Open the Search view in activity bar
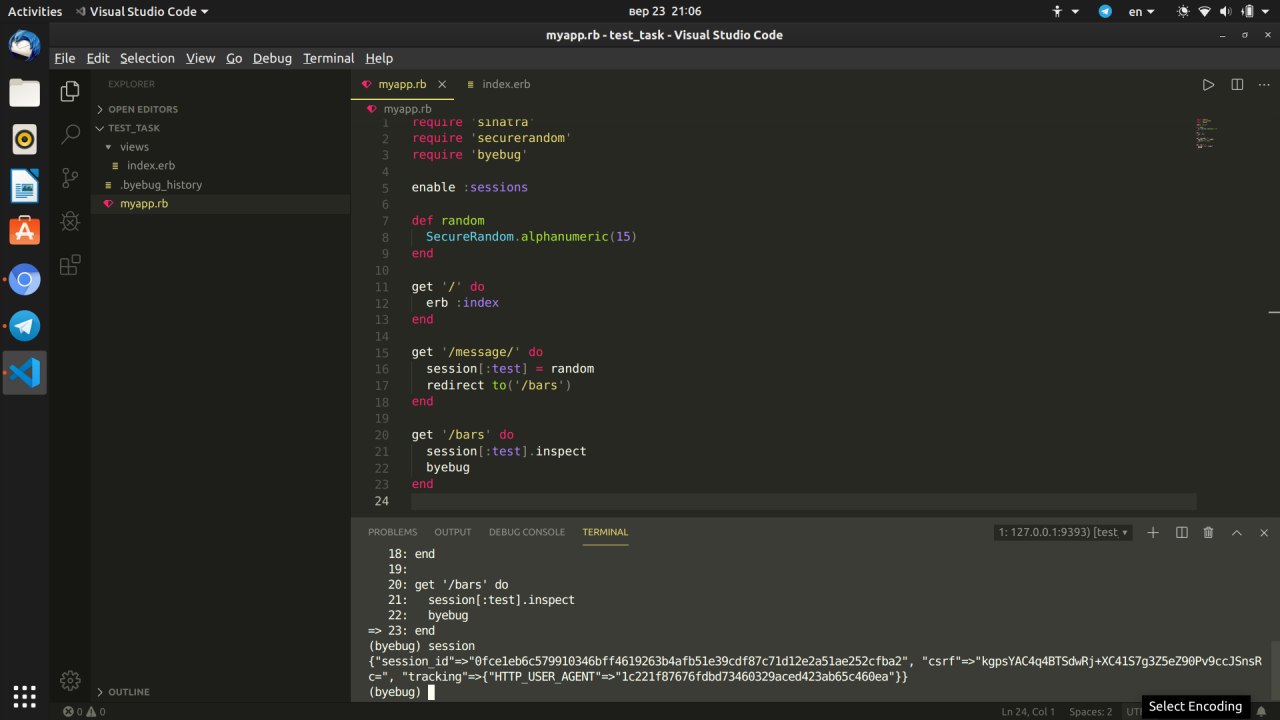This screenshot has width=1280, height=720. [x=70, y=134]
